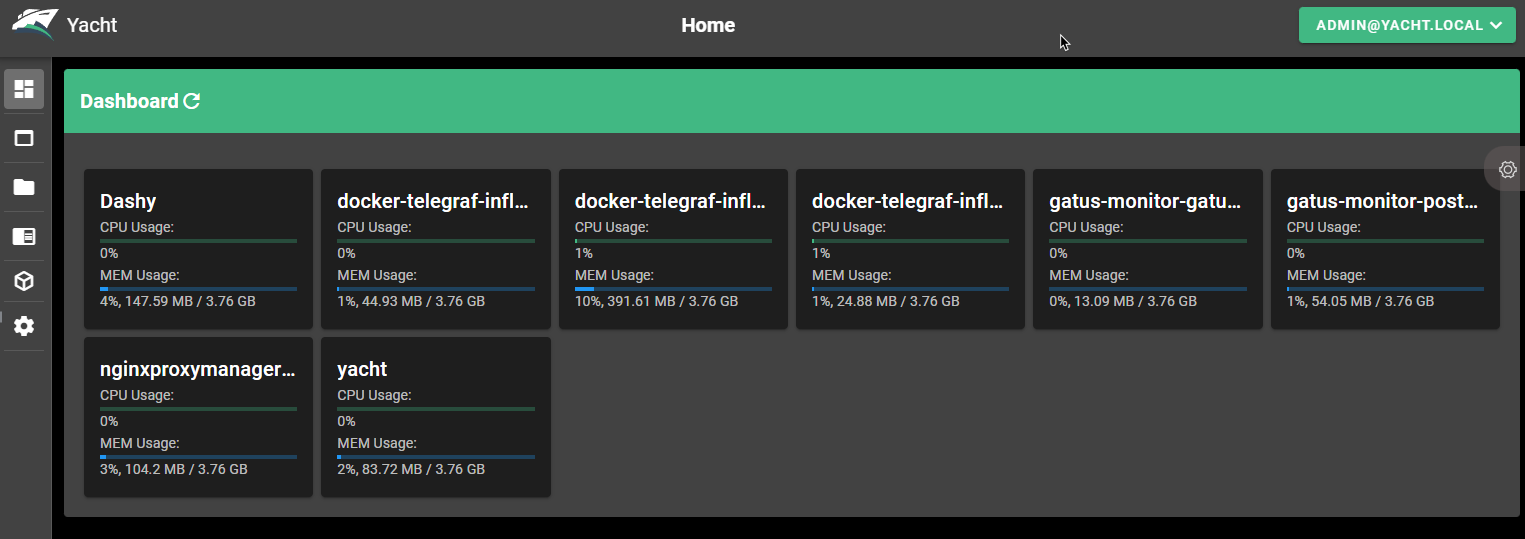Open the Applications window icon in sidebar
Screen dimensions: 1525x539
pos(24,139)
